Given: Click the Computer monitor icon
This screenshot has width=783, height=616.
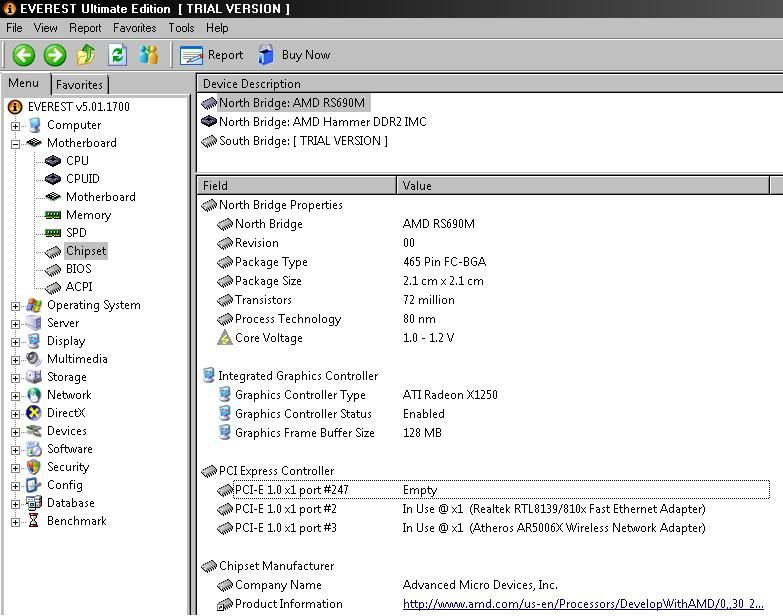Looking at the screenshot, I should [x=34, y=125].
